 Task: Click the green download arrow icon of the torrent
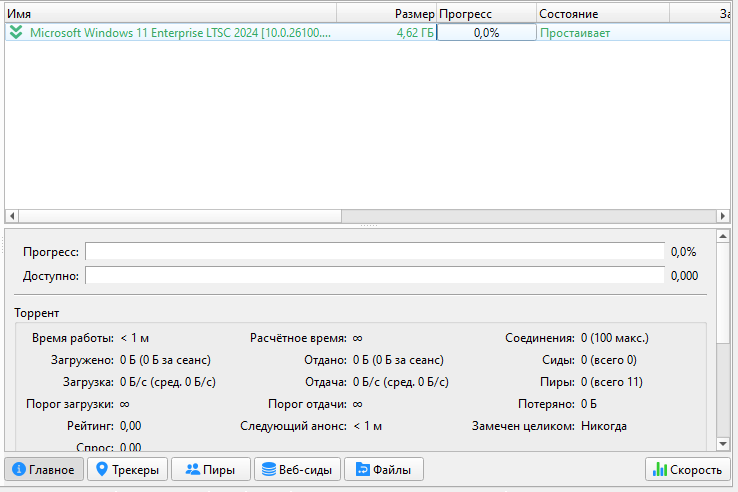pyautogui.click(x=16, y=32)
